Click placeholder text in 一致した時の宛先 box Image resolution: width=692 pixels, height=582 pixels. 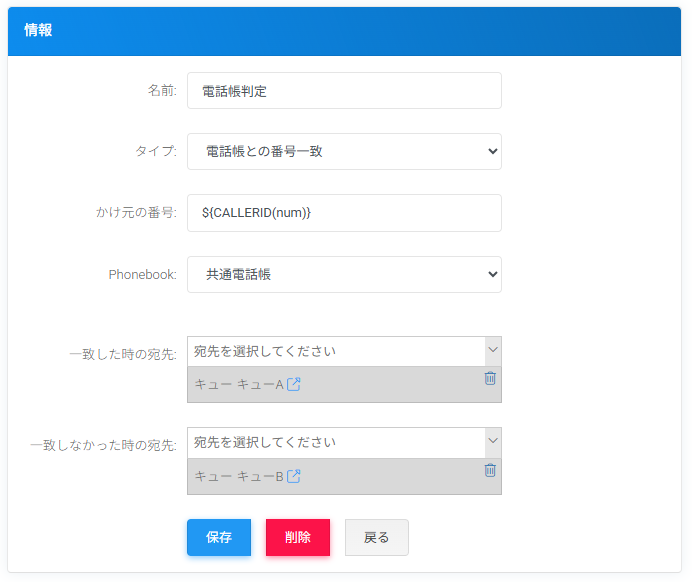[x=265, y=352]
